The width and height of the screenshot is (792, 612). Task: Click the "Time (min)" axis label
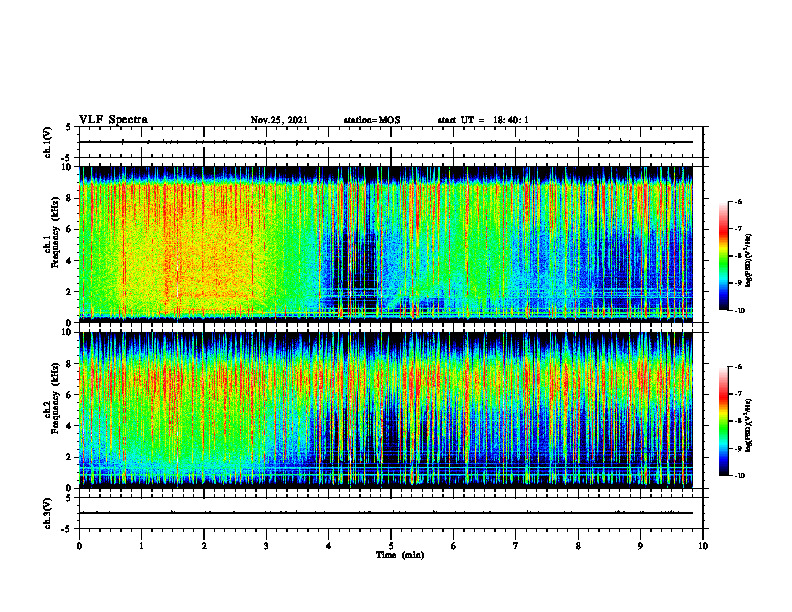(x=400, y=555)
